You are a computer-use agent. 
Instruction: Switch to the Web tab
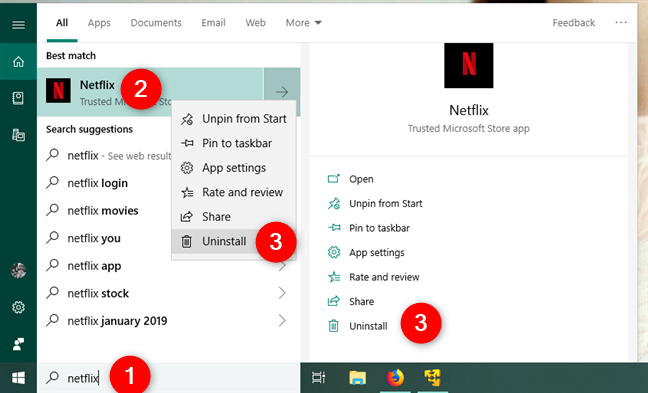click(x=255, y=23)
